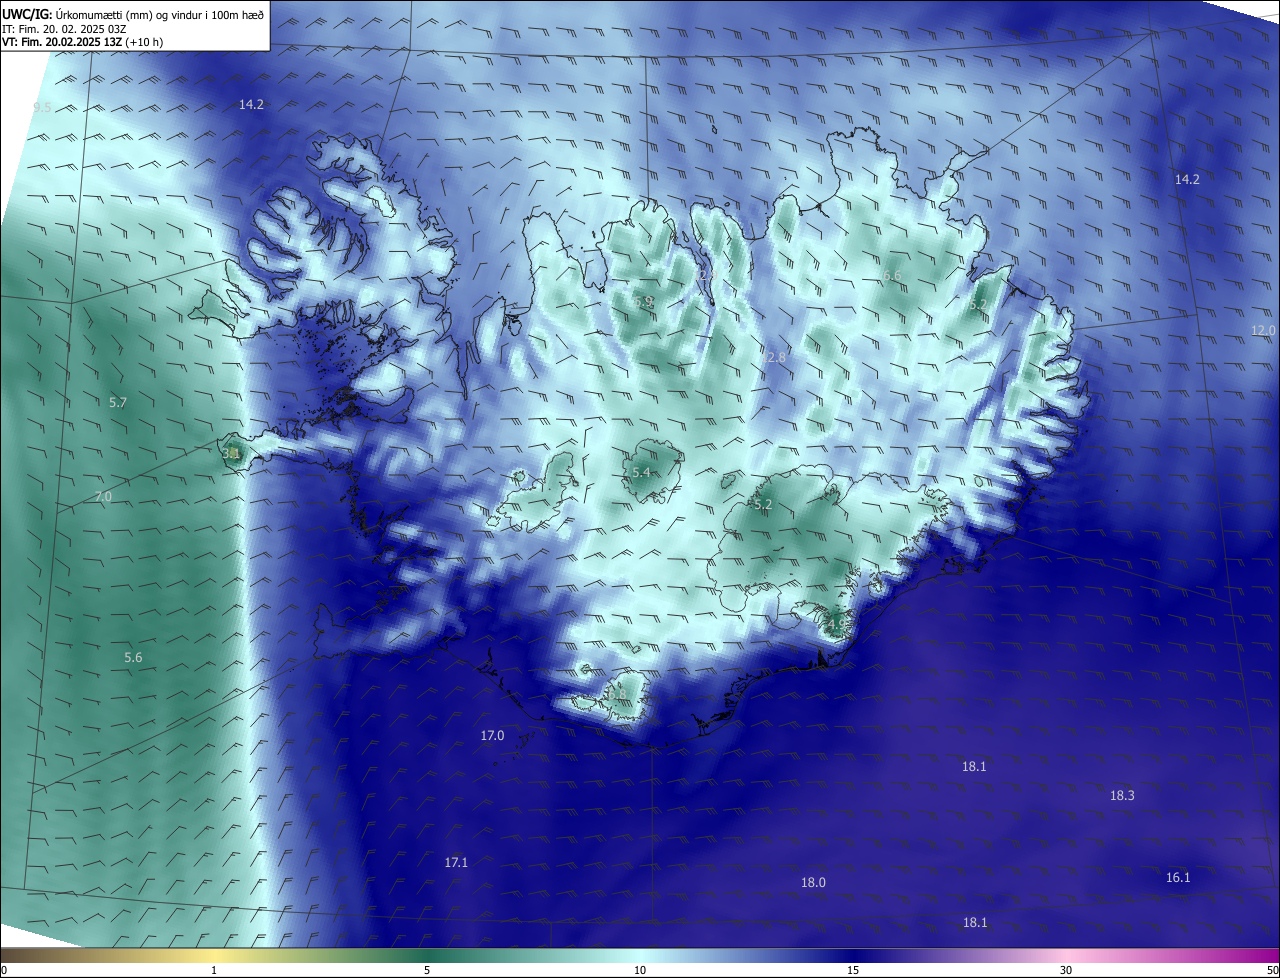
Task: Select the 4.9 value label on the map
Action: (x=836, y=625)
